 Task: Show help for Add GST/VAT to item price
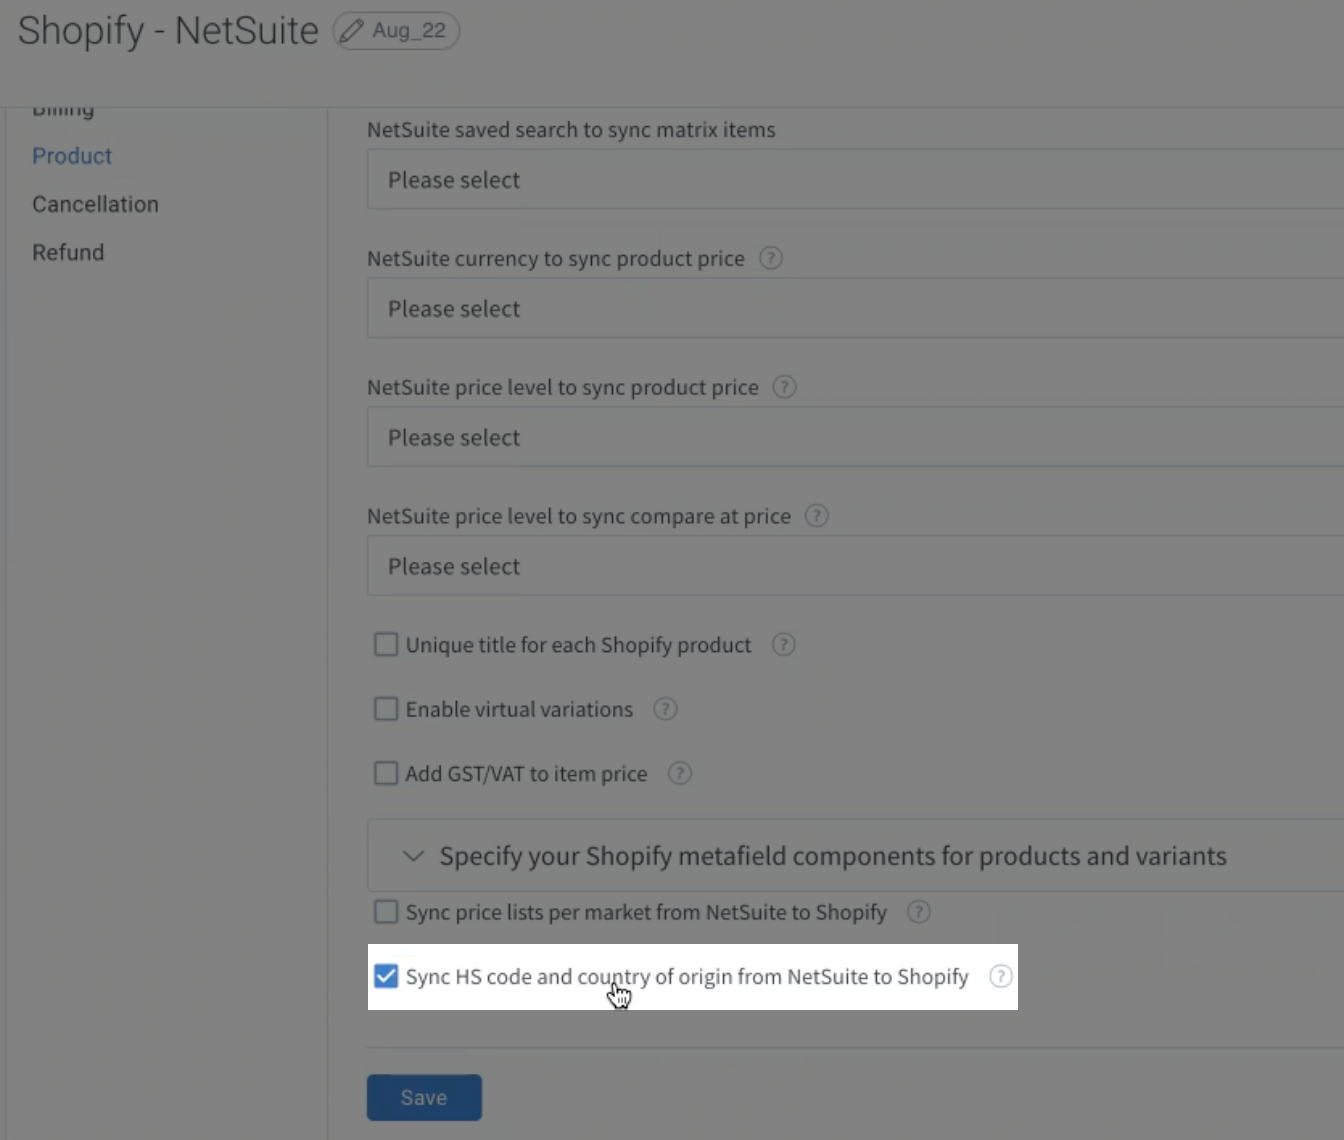click(x=680, y=773)
